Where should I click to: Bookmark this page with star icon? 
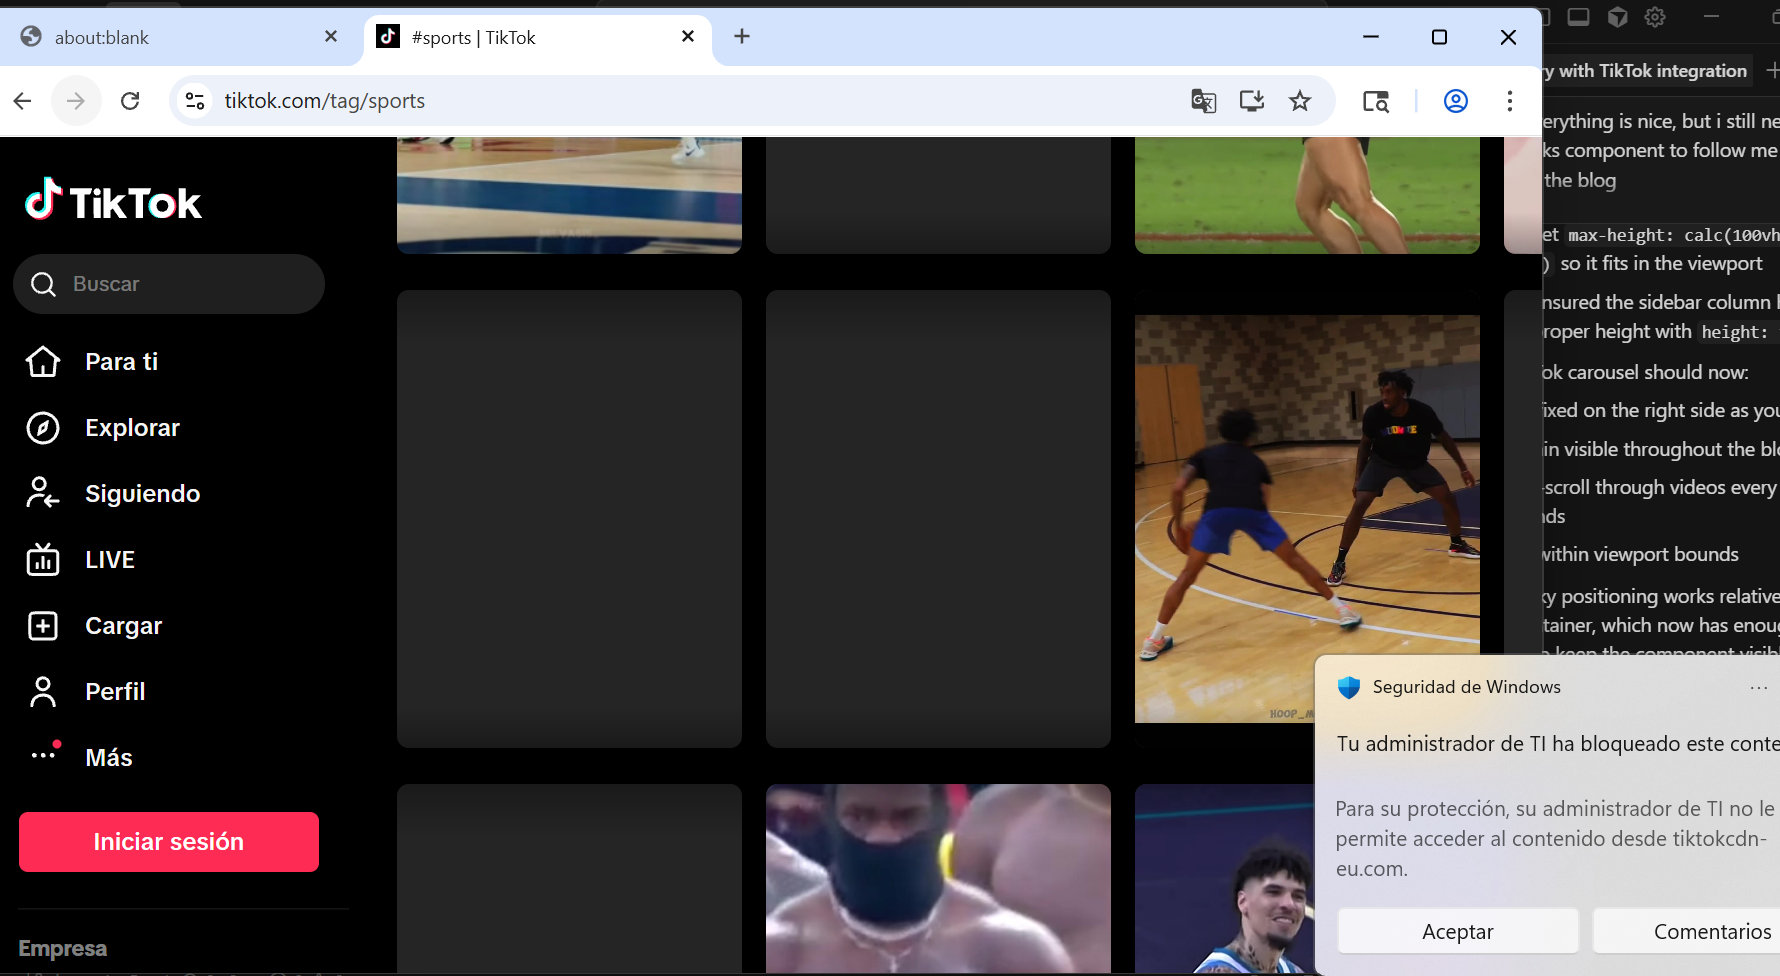1299,101
